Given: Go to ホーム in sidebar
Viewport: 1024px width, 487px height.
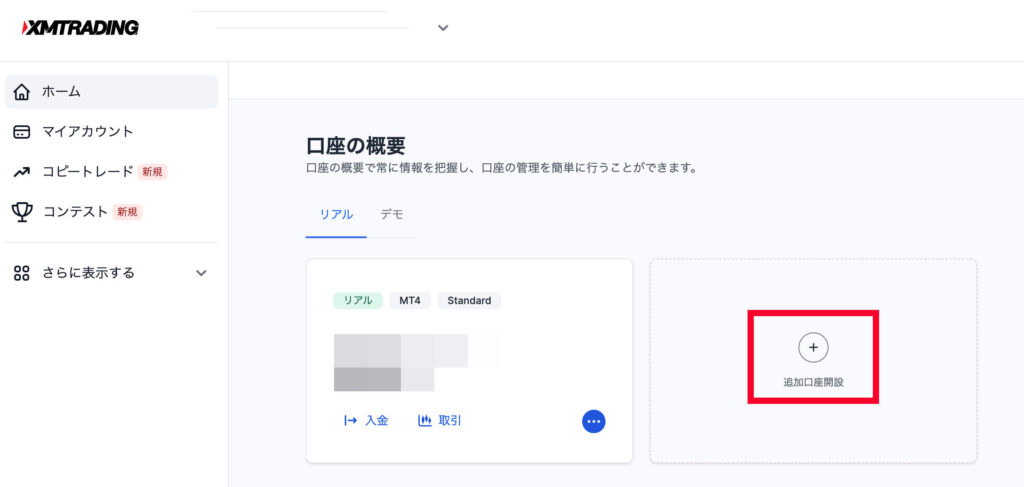Looking at the screenshot, I should coord(111,92).
